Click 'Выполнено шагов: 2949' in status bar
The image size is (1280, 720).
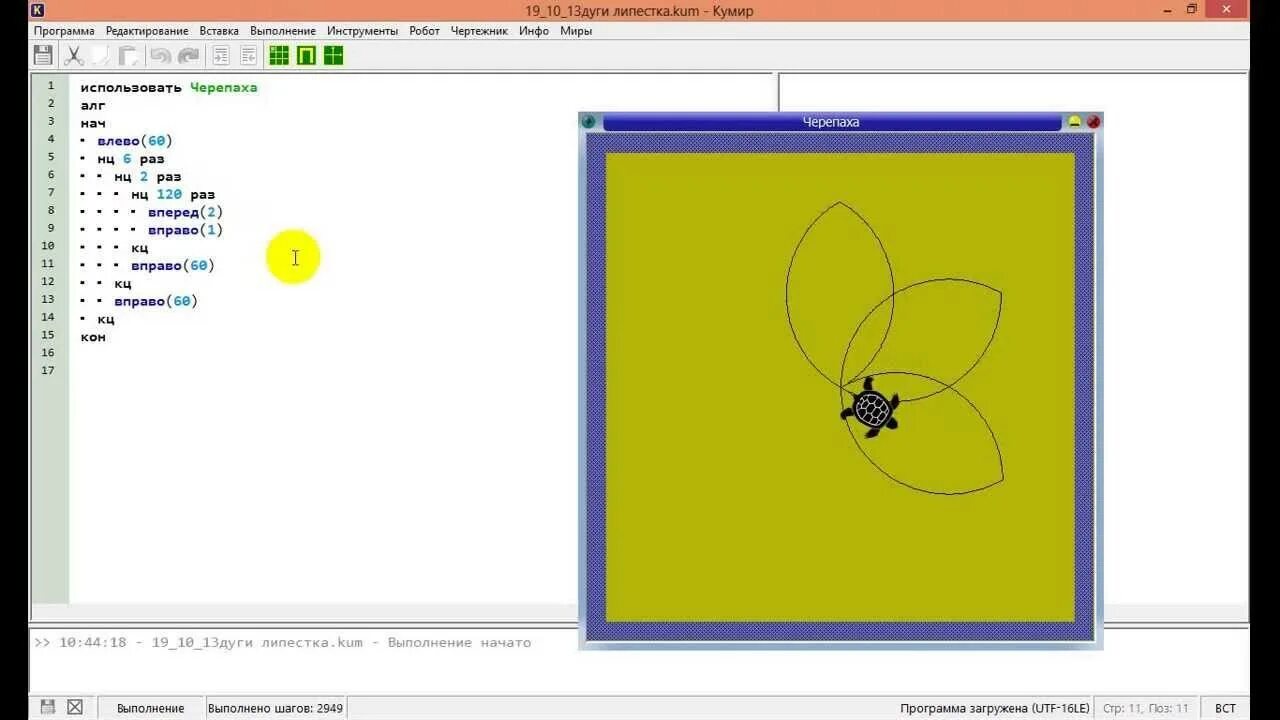point(275,708)
